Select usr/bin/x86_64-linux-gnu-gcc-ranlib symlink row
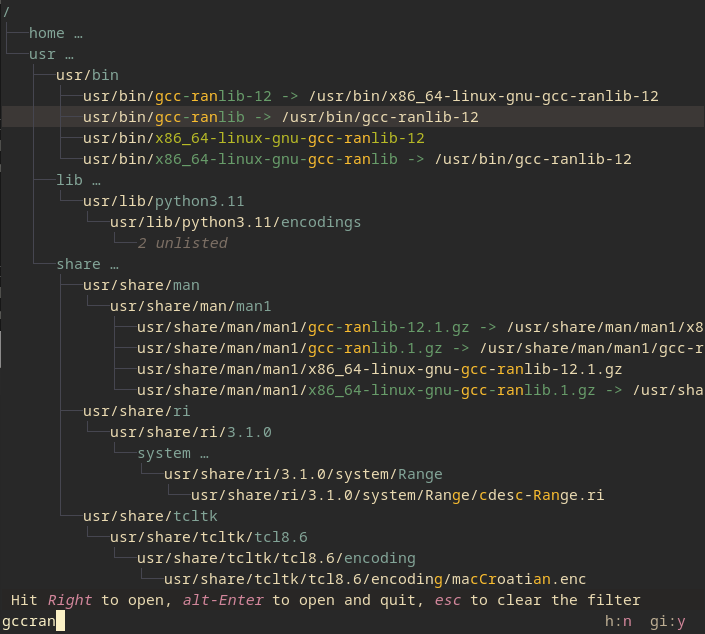This screenshot has height=634, width=705. (x=357, y=159)
